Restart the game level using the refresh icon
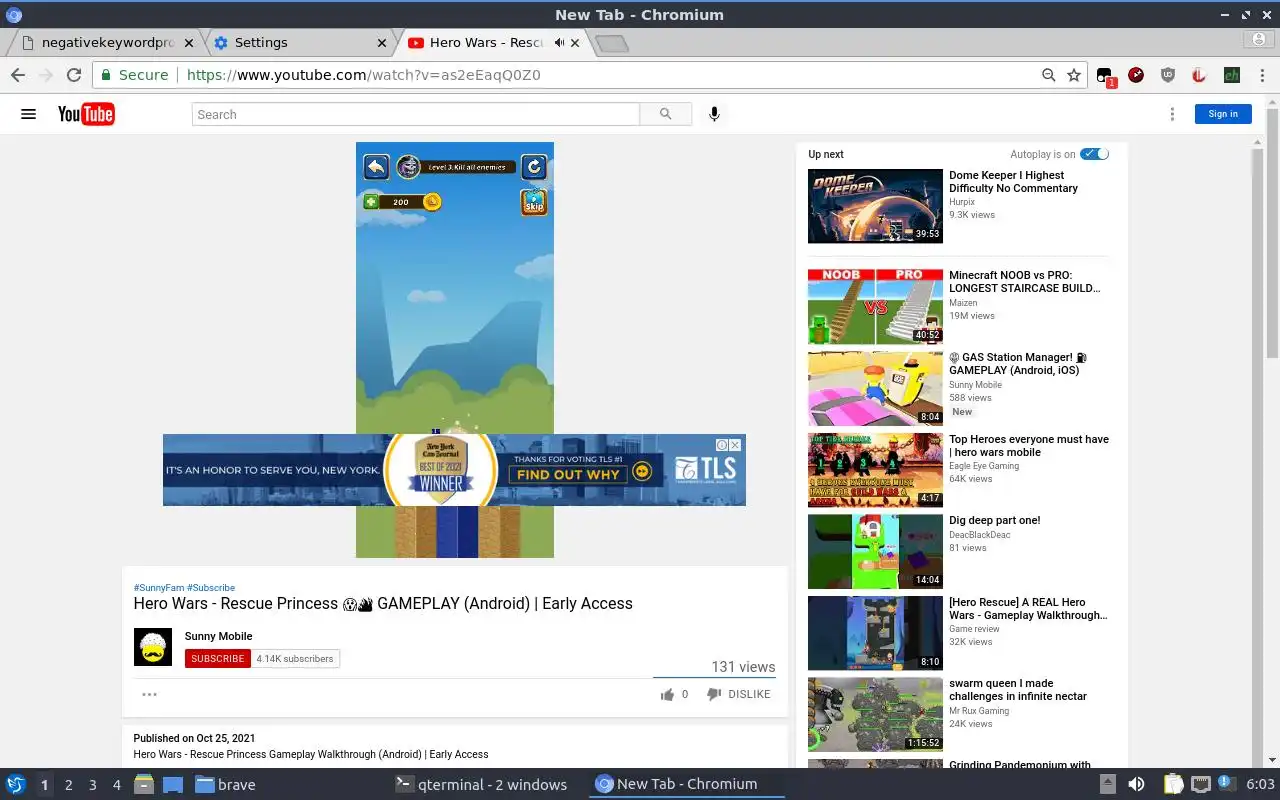 [534, 166]
